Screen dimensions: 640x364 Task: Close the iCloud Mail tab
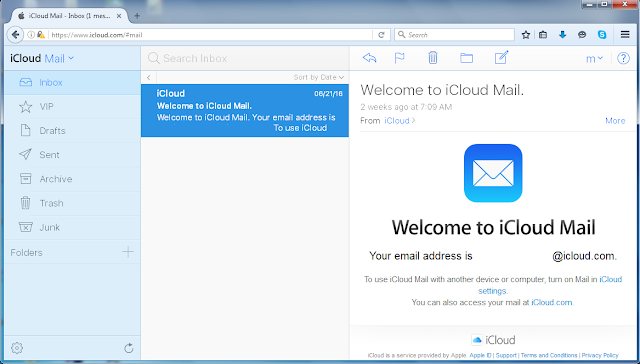(x=119, y=16)
